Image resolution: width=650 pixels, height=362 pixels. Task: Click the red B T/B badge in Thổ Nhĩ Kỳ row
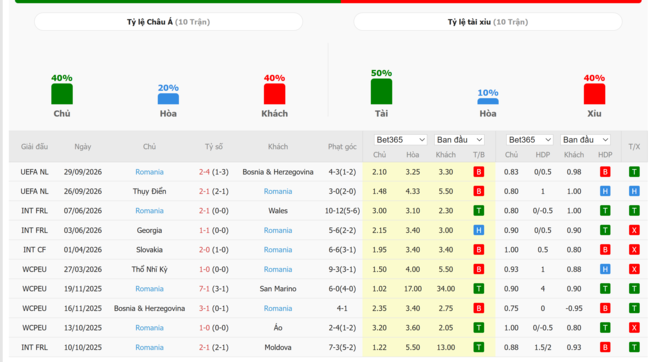(479, 269)
